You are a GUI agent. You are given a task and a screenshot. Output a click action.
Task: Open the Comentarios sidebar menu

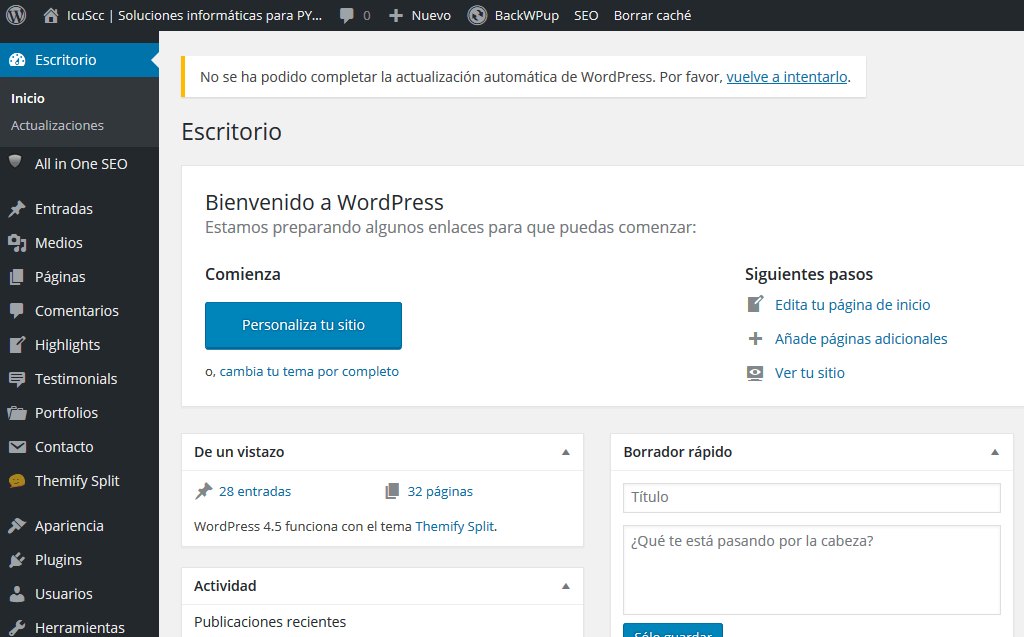tap(80, 311)
